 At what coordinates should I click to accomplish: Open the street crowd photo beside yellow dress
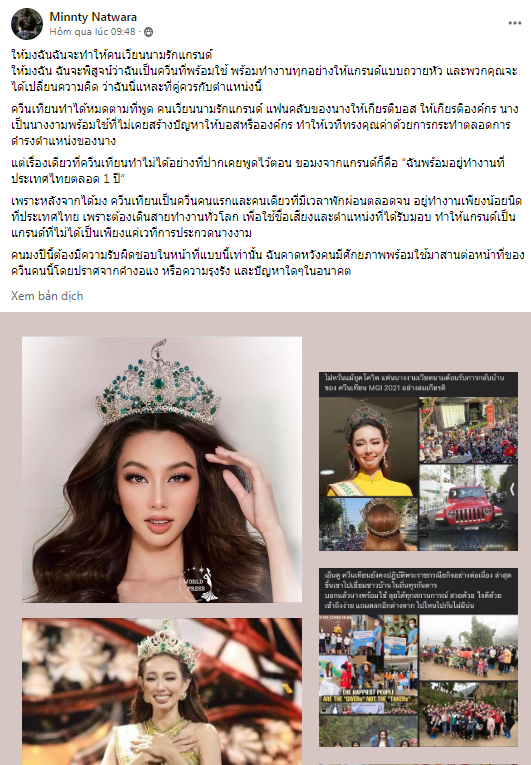[468, 430]
